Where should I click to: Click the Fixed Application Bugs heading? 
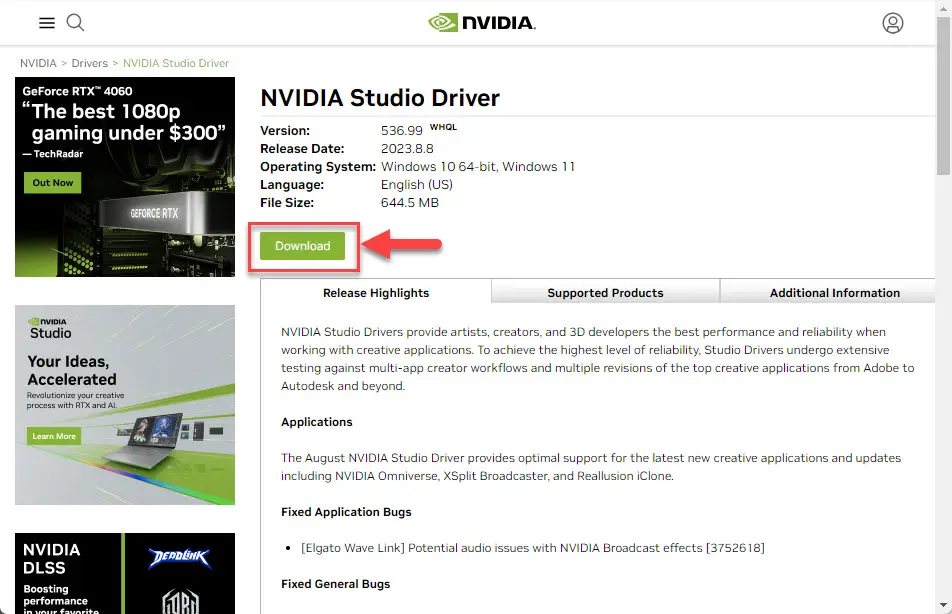pyautogui.click(x=346, y=512)
